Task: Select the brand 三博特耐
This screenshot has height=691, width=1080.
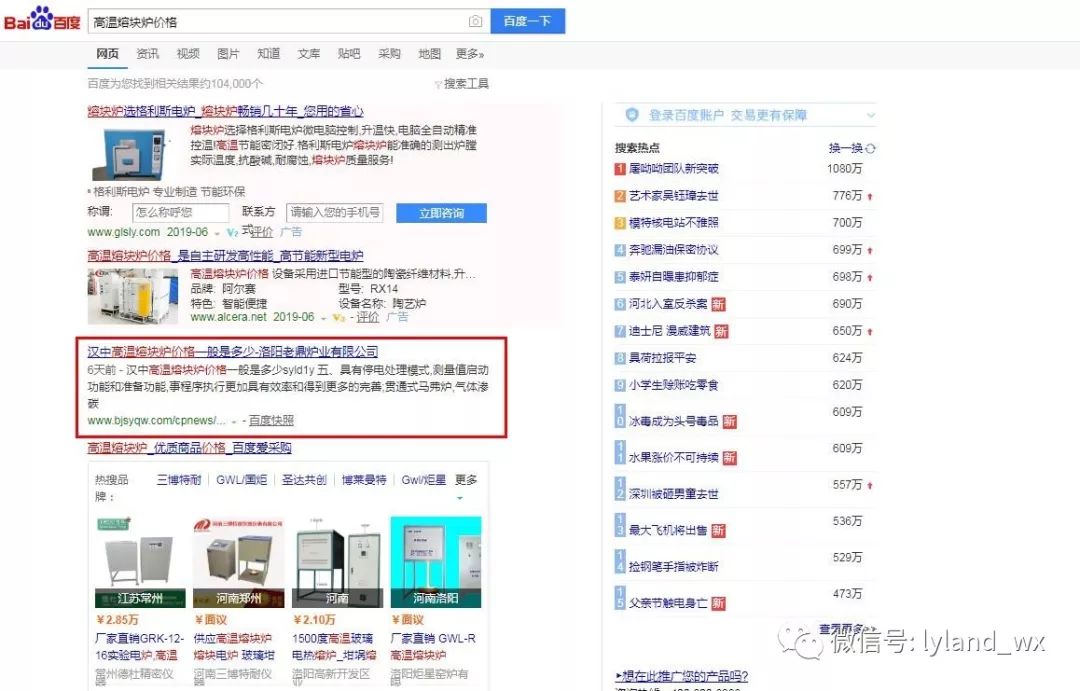Action: (x=179, y=479)
